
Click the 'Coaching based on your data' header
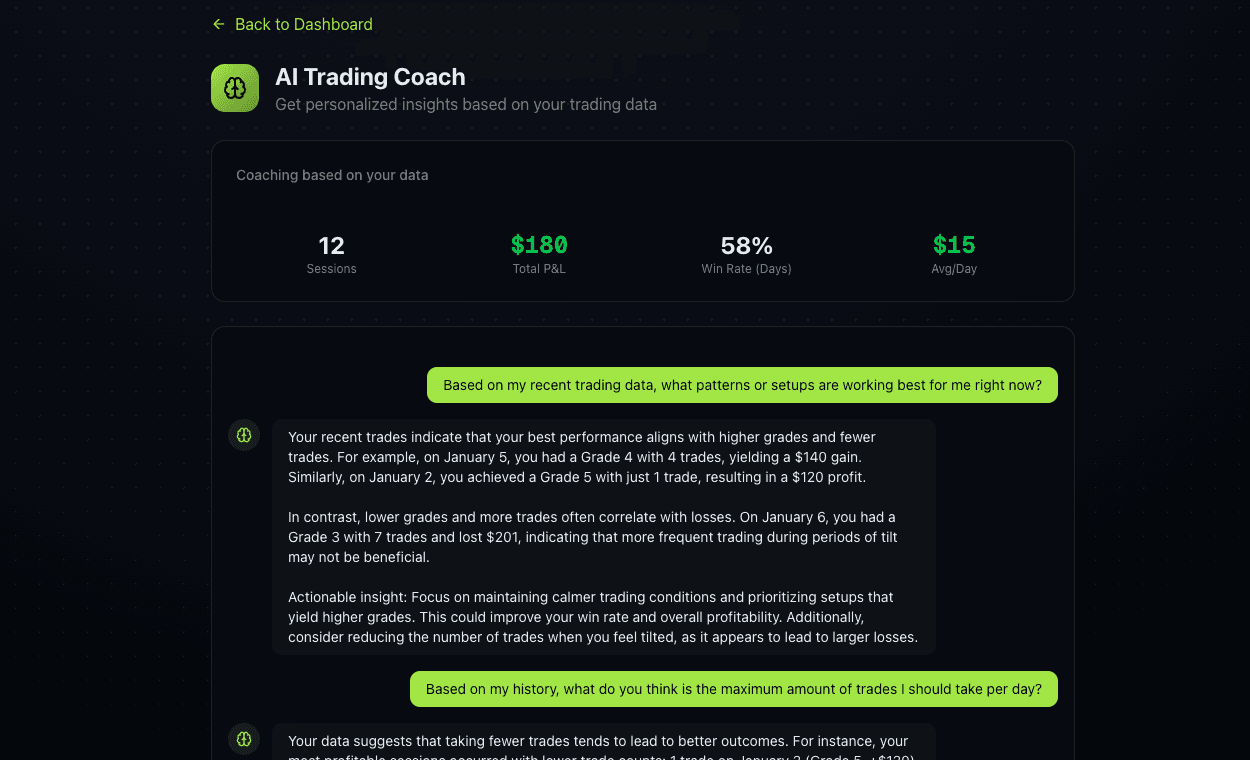(x=332, y=175)
